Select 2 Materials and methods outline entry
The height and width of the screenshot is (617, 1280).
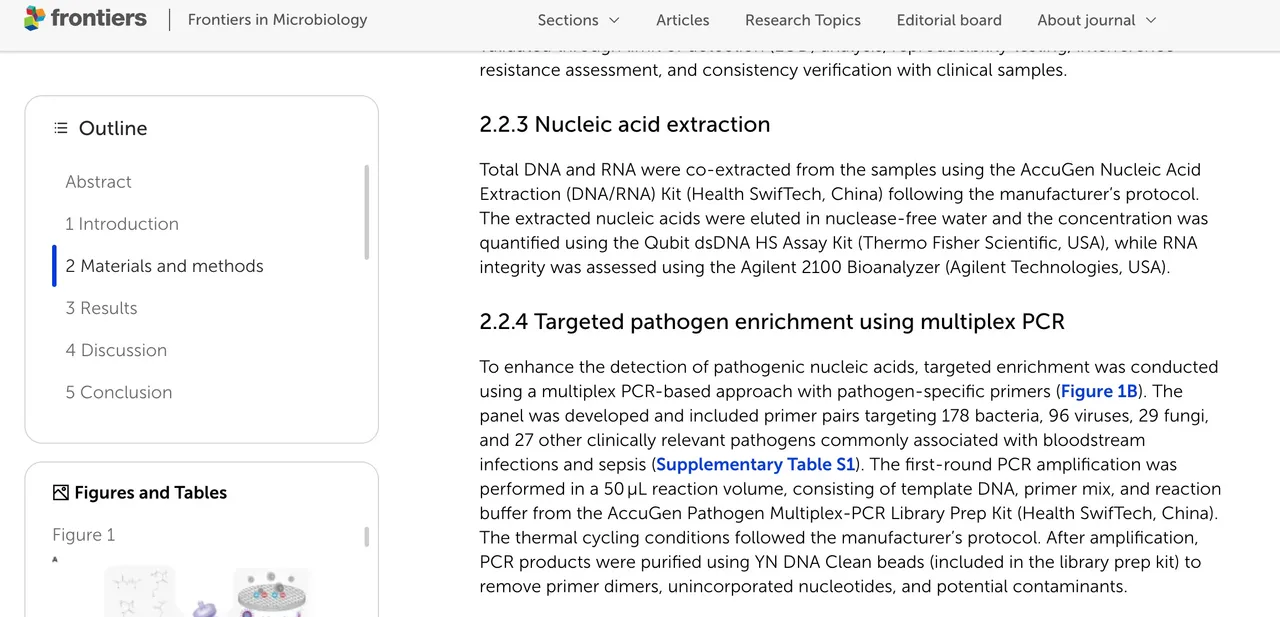[164, 266]
